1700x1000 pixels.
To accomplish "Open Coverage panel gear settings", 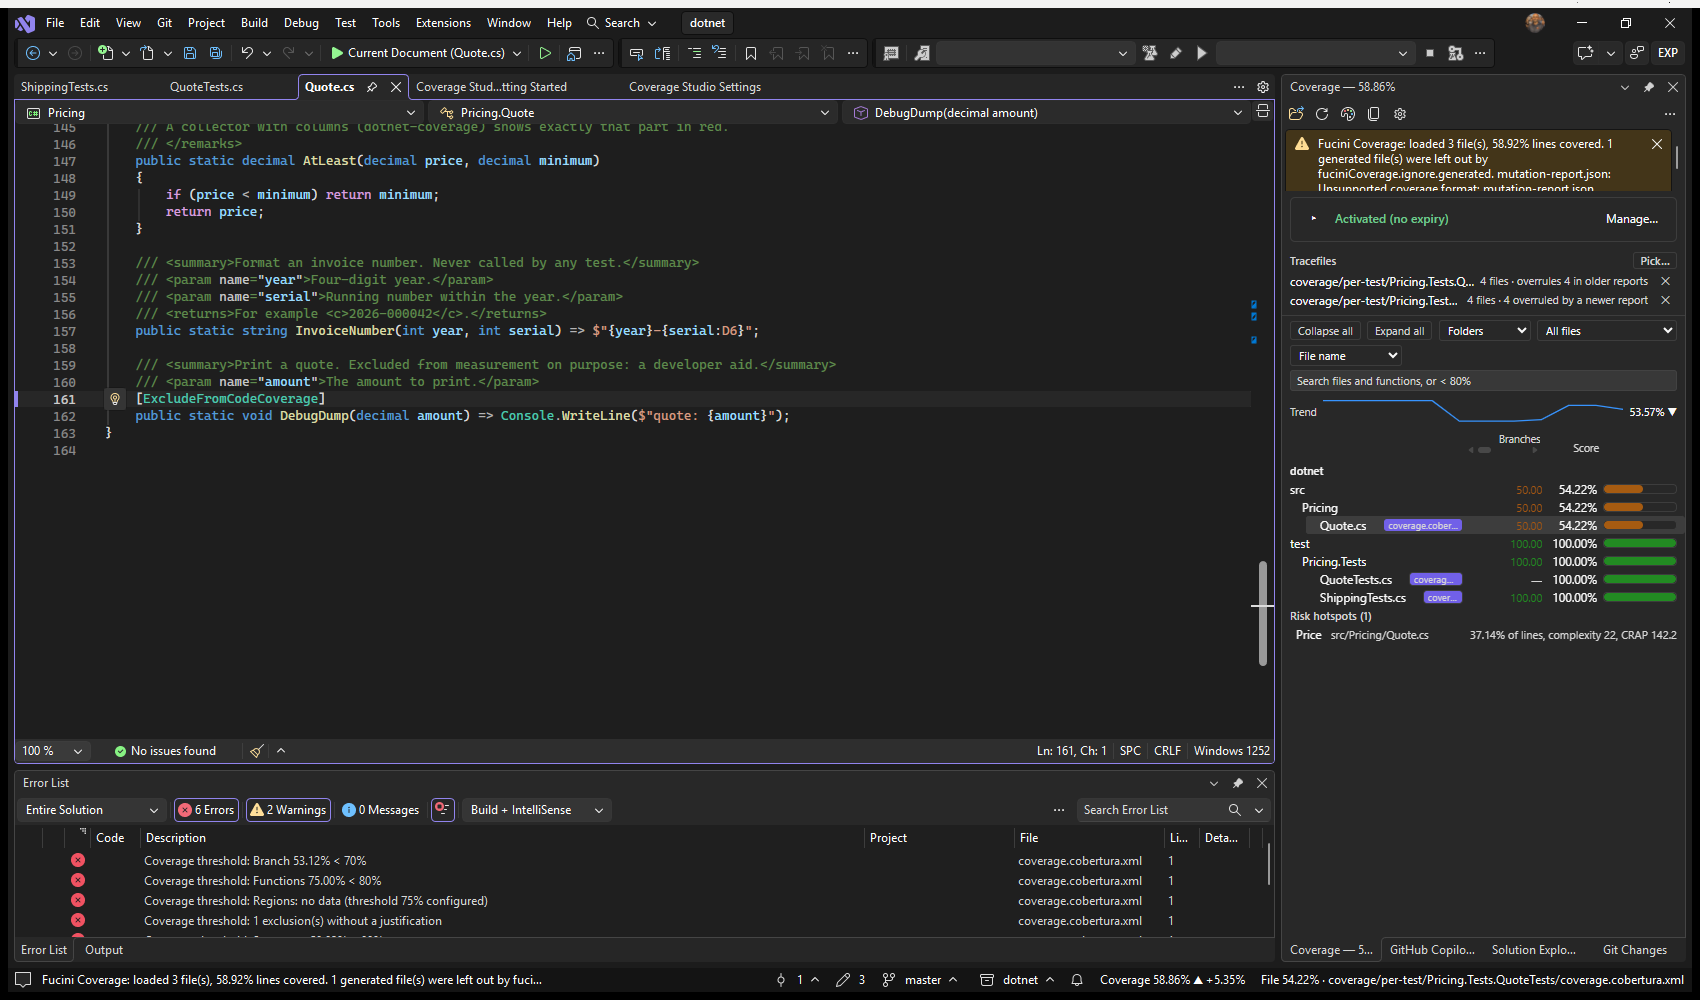I will click(1400, 114).
